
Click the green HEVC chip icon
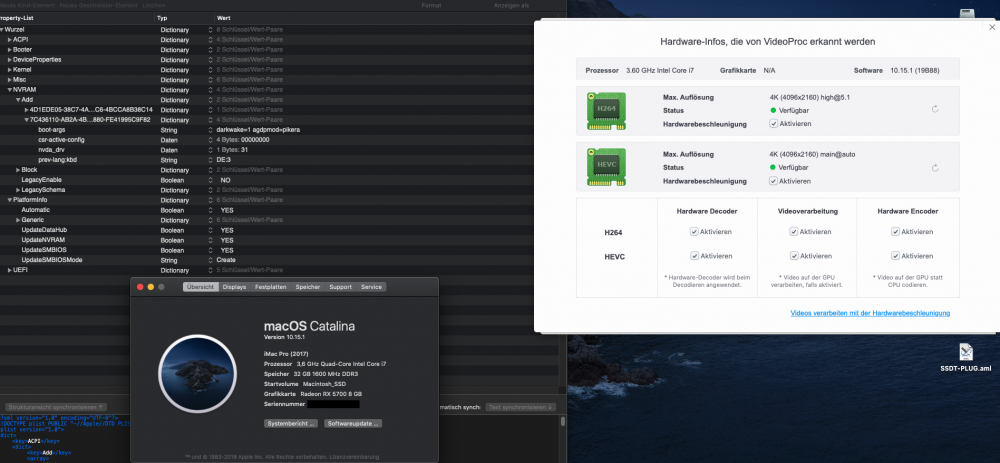(x=606, y=167)
